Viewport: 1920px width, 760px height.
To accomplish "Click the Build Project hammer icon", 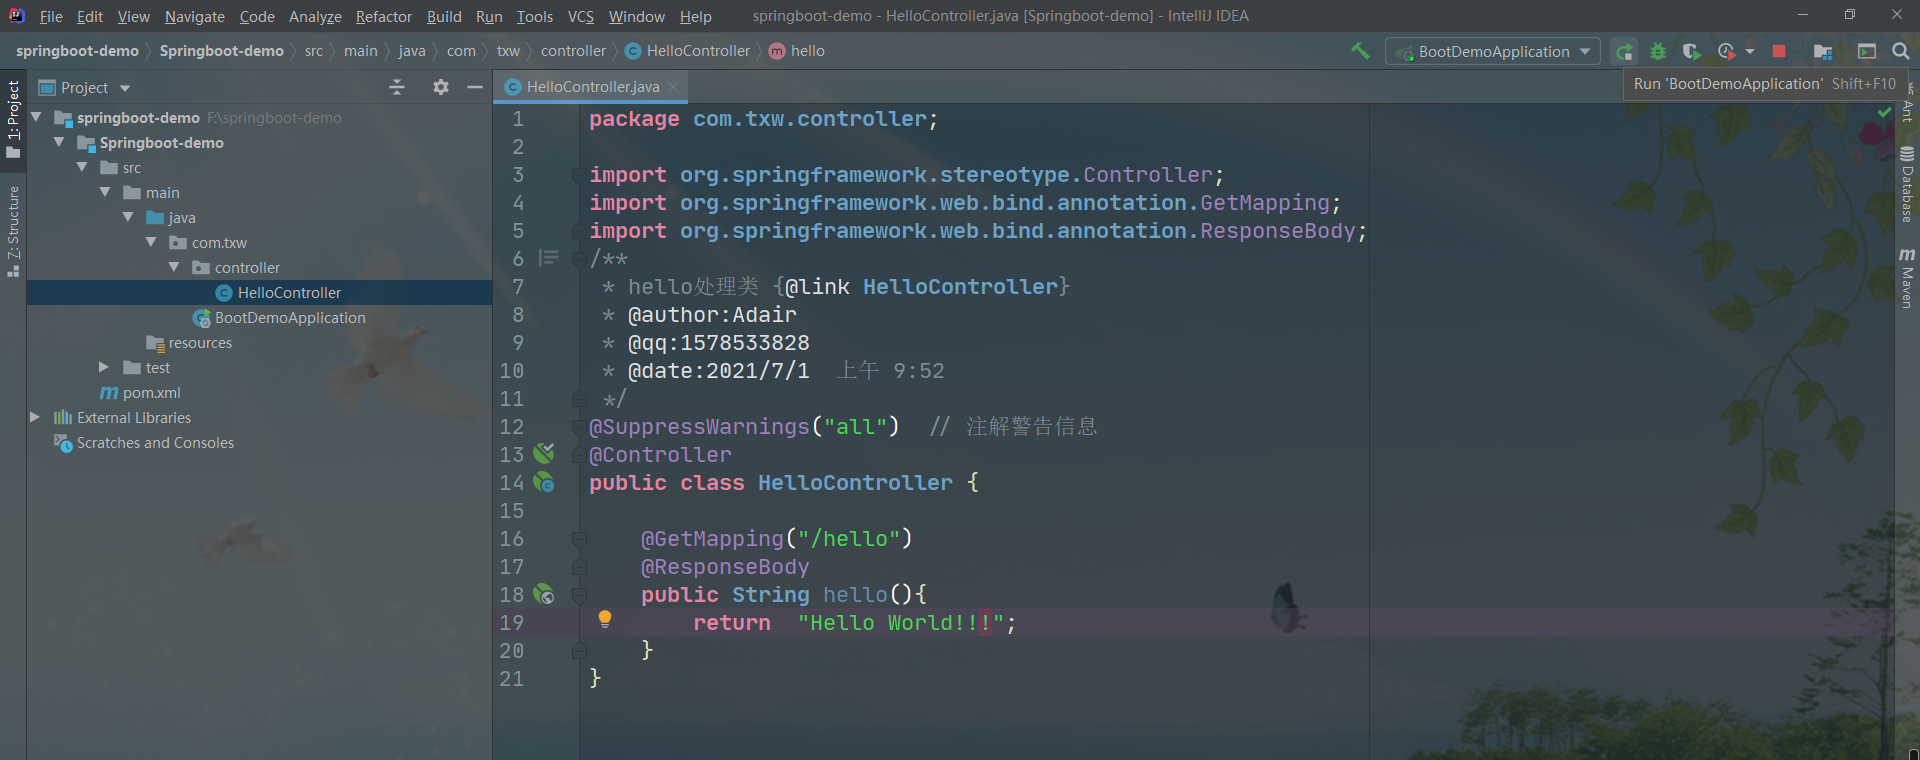I will point(1360,50).
